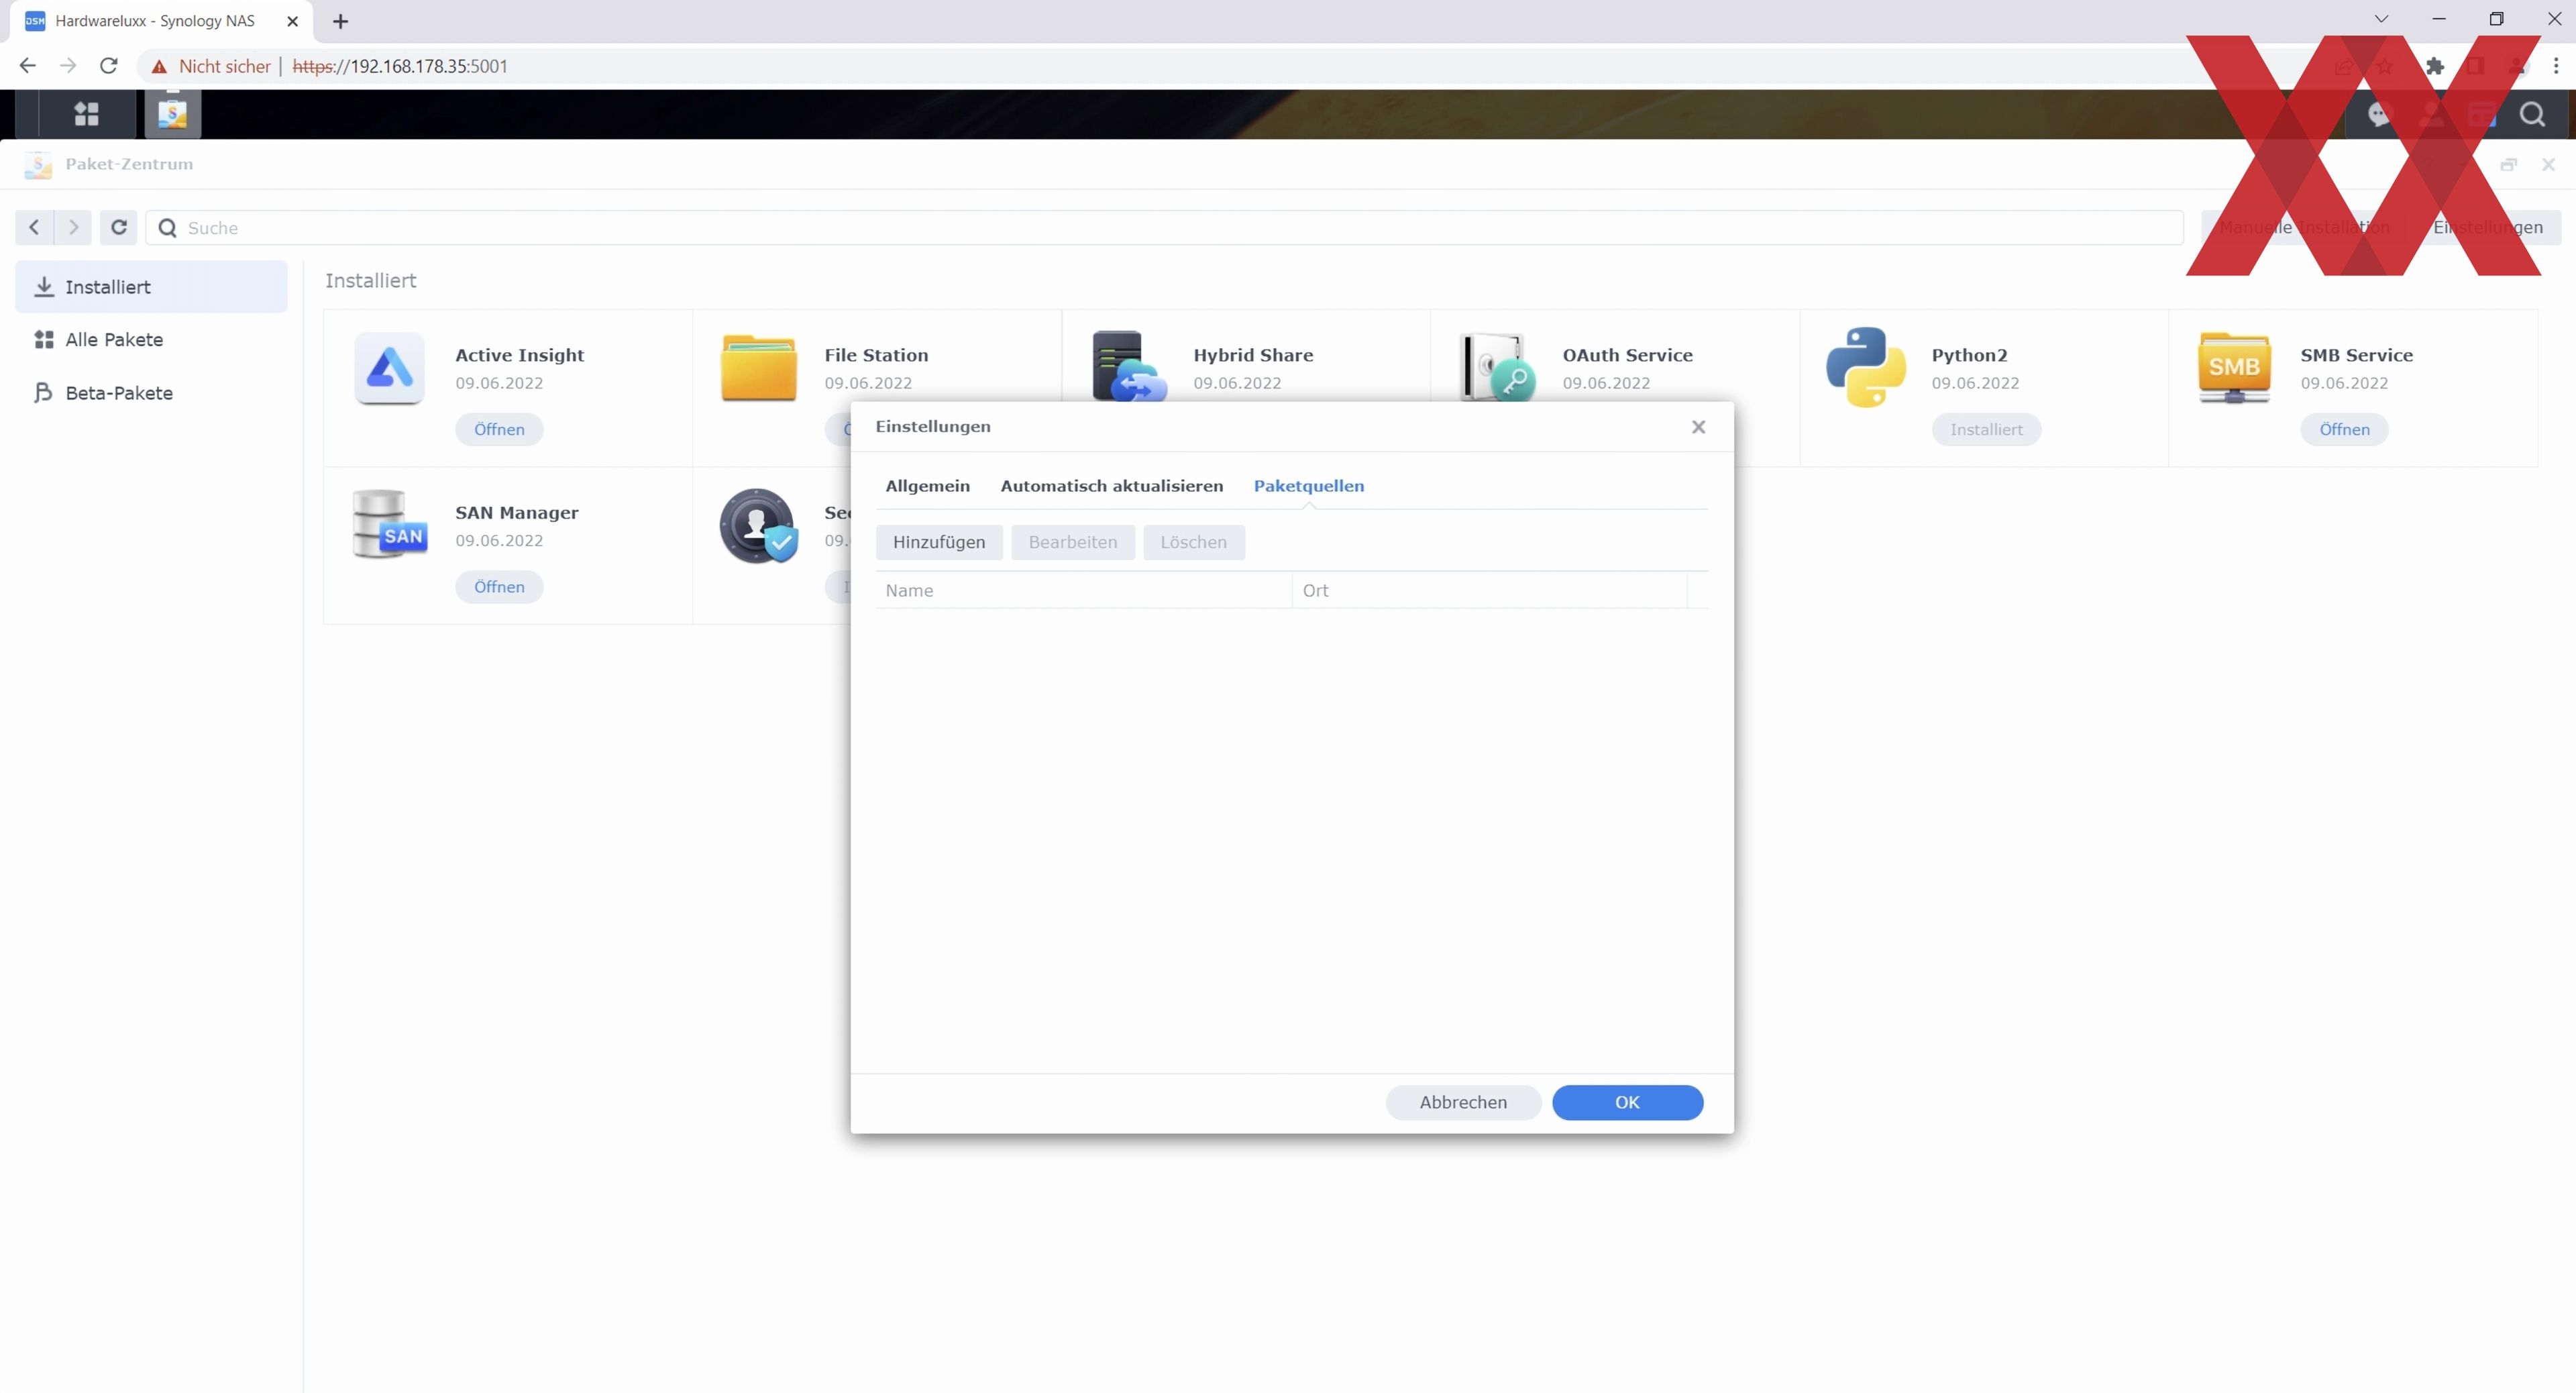The image size is (2576, 1393).
Task: Click the Hinzufügen button
Action: pos(939,542)
